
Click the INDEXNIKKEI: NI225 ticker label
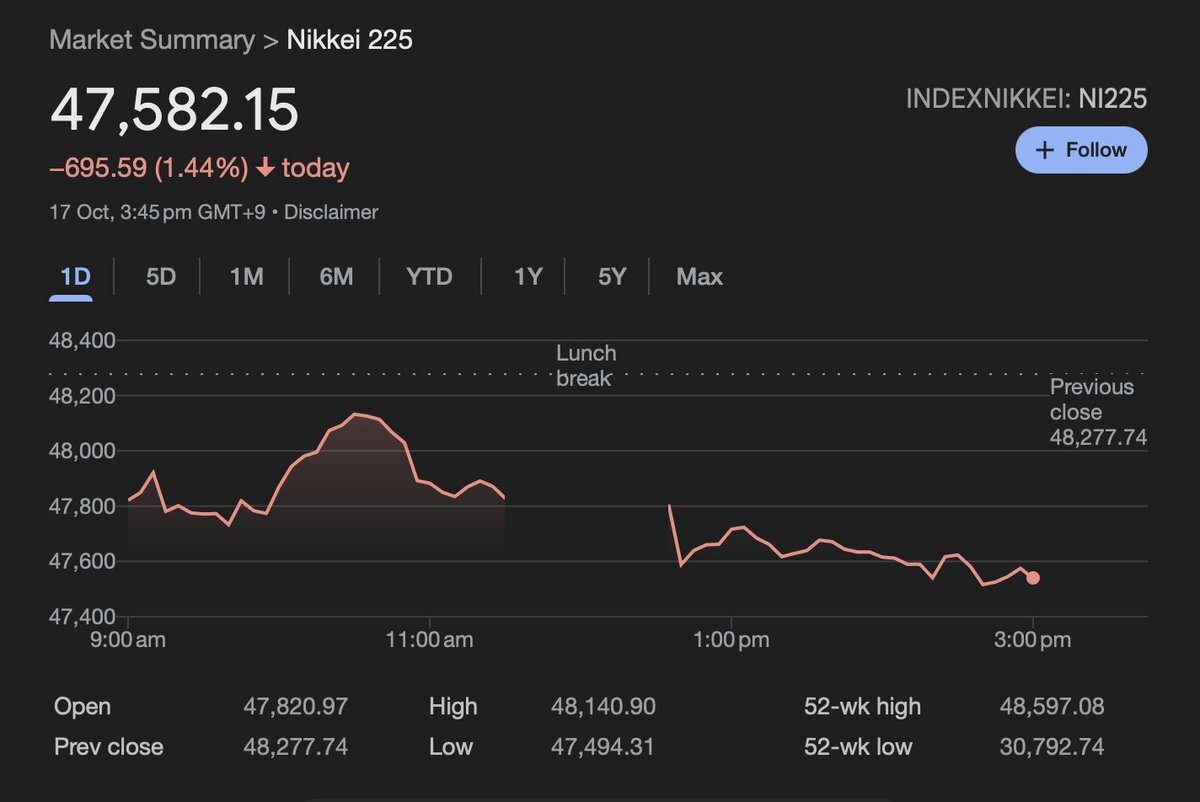(1026, 99)
